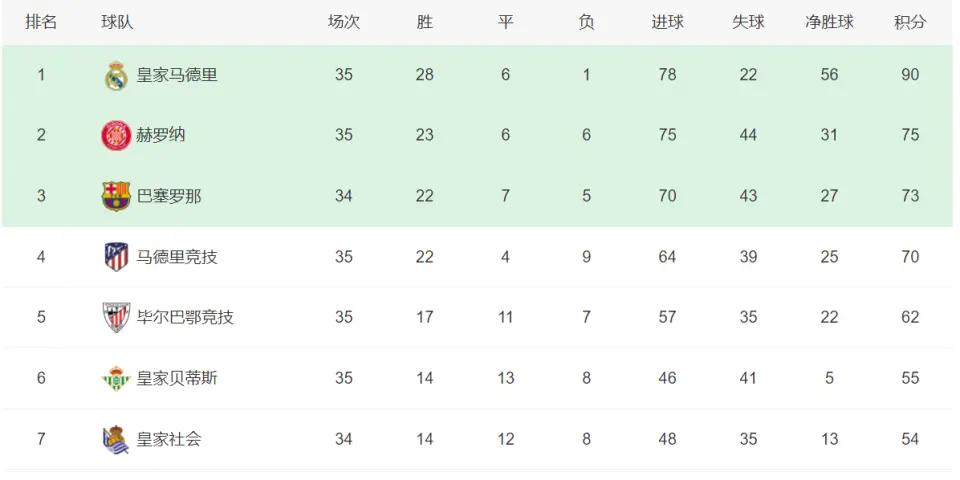This screenshot has width=960, height=480.
Task: Click the Atletico Madrid badge icon
Action: tap(116, 257)
